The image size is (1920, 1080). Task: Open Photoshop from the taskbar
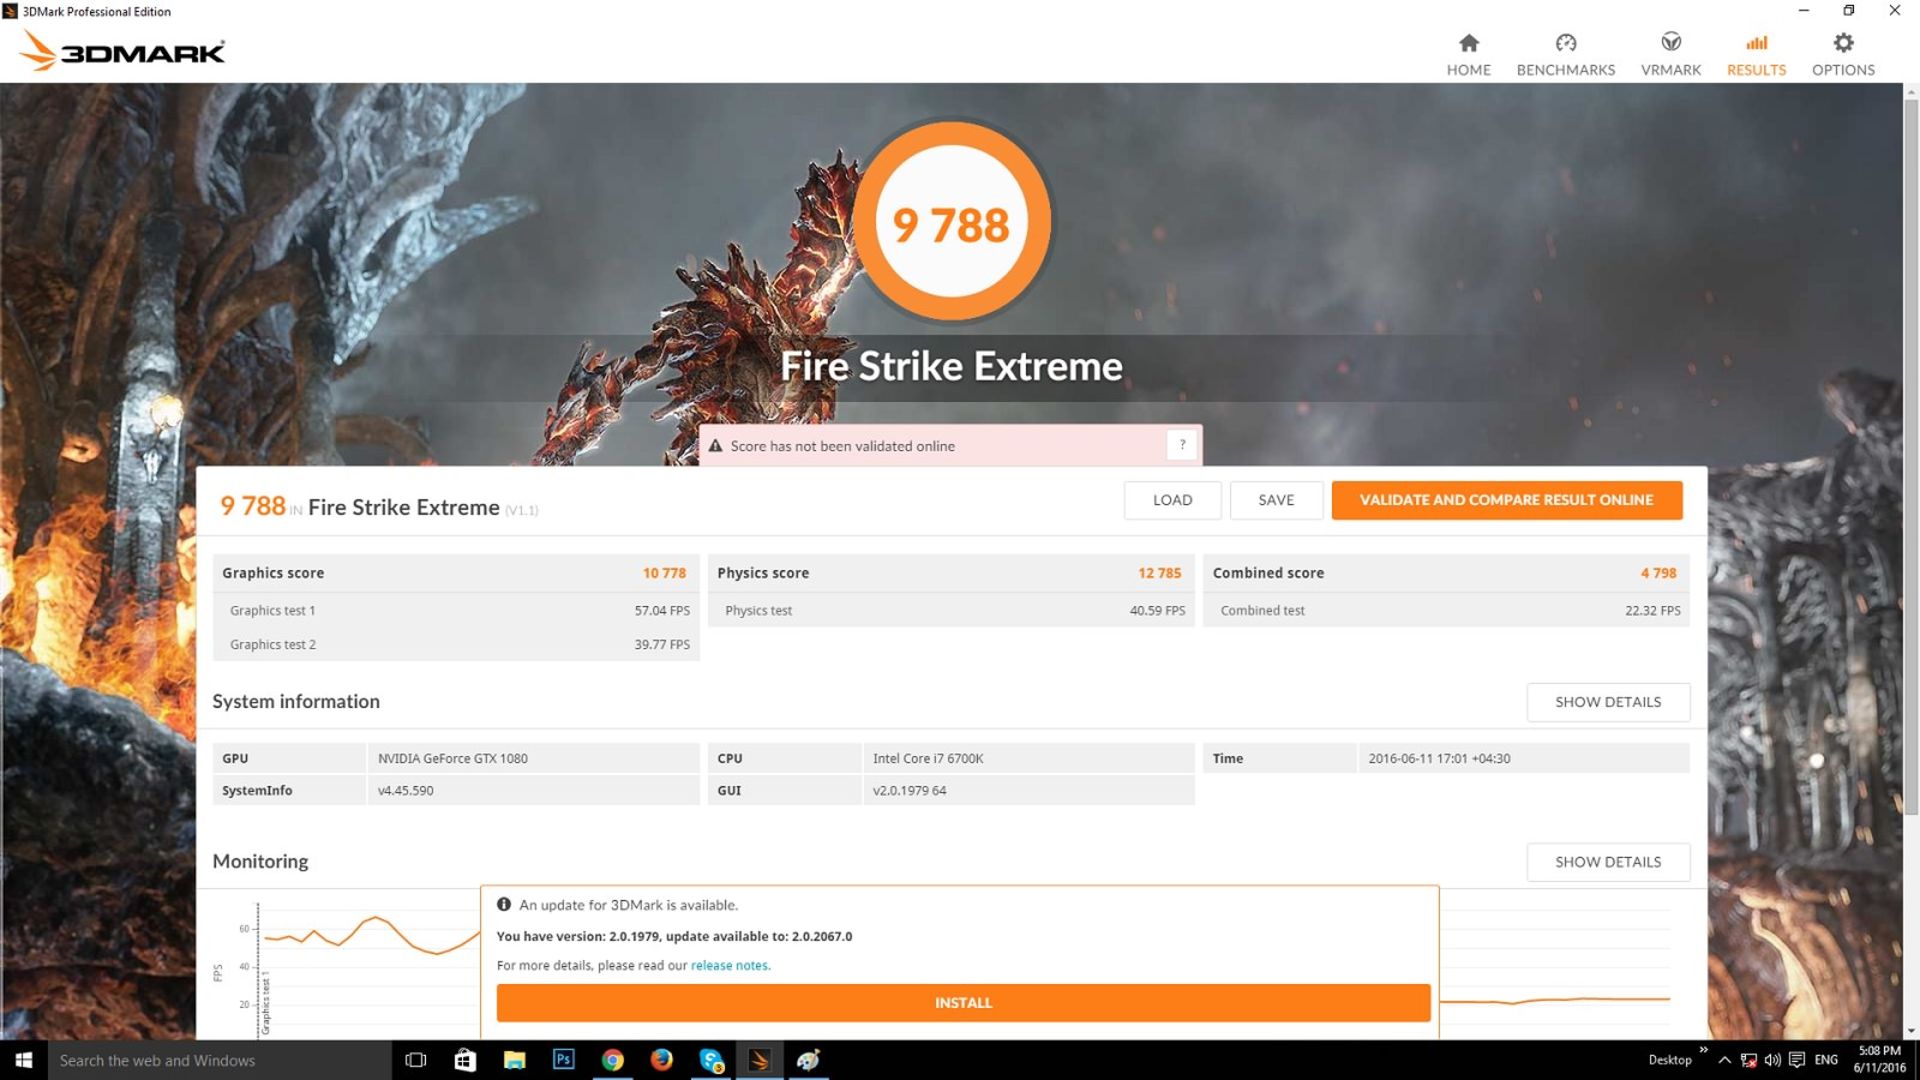563,1060
